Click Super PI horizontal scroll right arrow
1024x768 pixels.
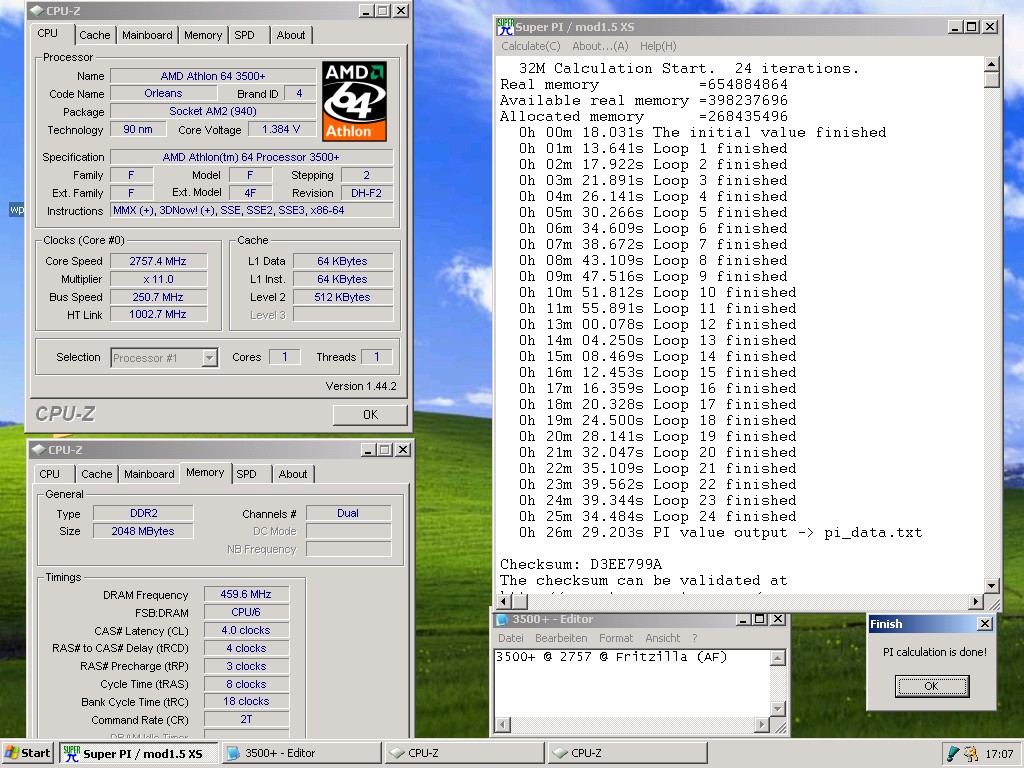(x=976, y=601)
